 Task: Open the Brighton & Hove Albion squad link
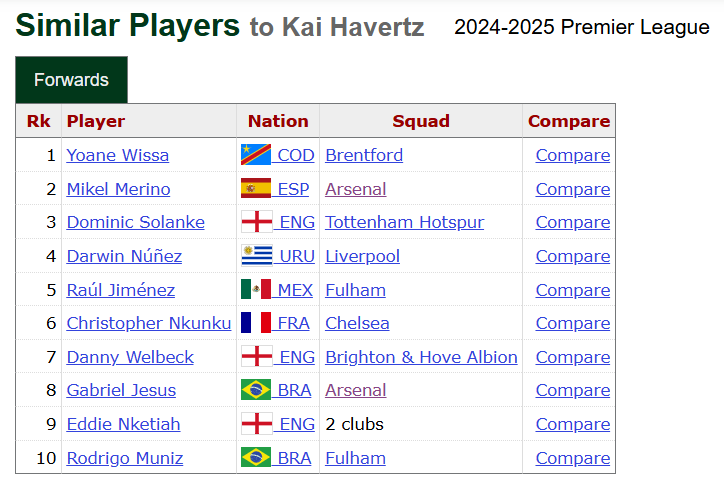[x=421, y=357]
